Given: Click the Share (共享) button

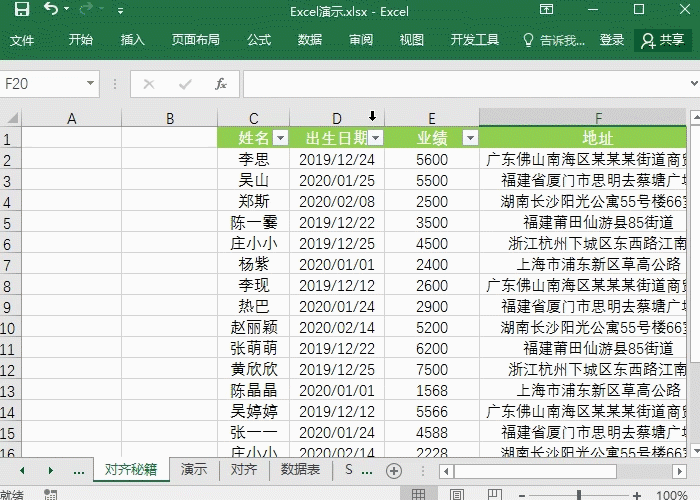Looking at the screenshot, I should coord(662,40).
